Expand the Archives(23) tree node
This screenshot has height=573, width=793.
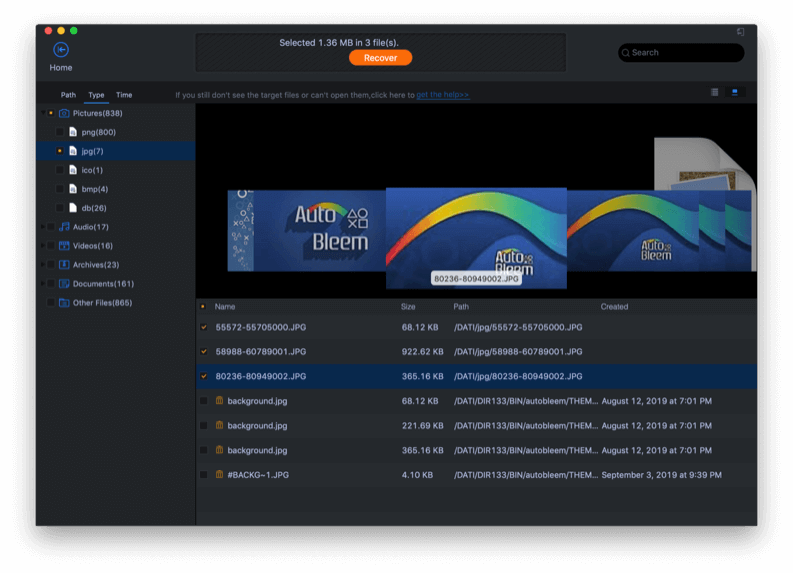[x=43, y=265]
